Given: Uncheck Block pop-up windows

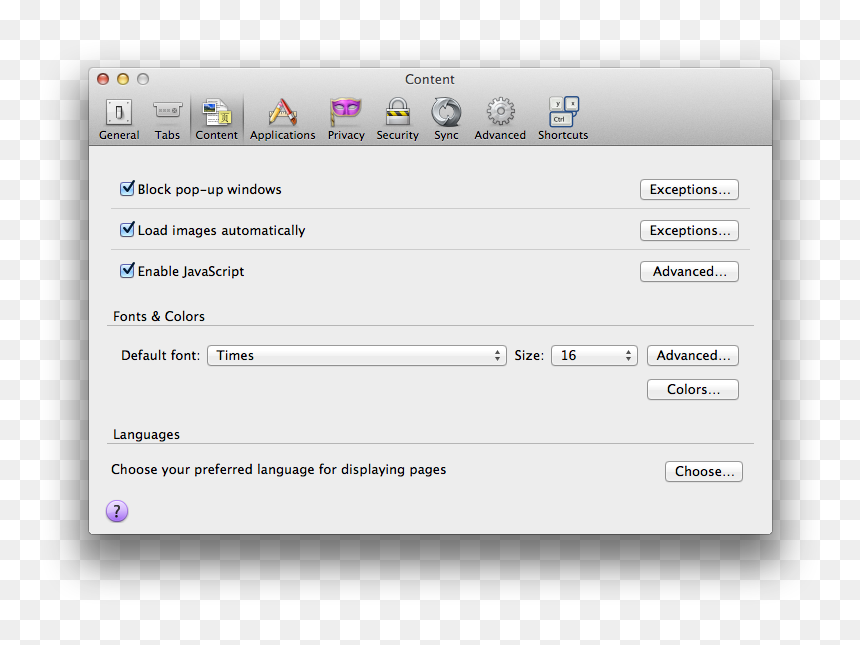Looking at the screenshot, I should coord(127,189).
